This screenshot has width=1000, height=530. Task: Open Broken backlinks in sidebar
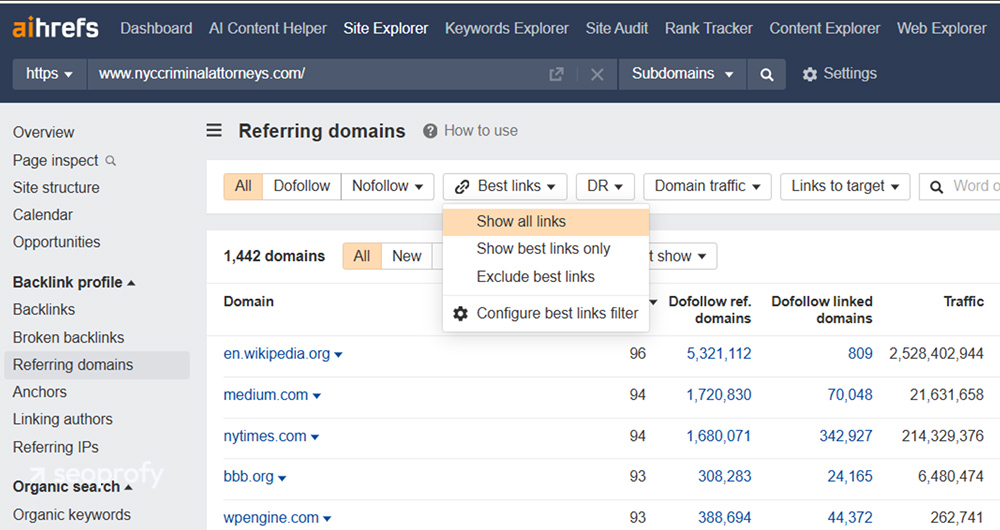tap(68, 337)
